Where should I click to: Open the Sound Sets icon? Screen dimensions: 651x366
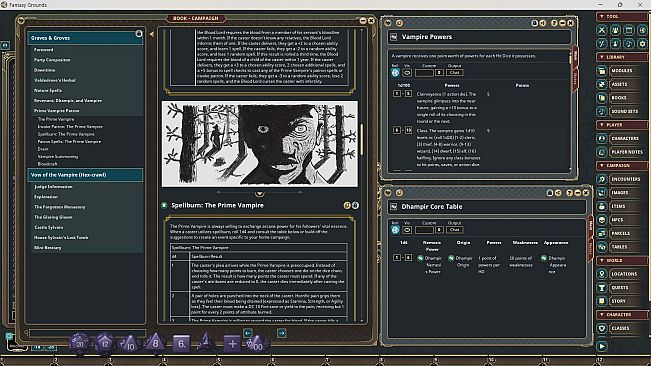(602, 111)
